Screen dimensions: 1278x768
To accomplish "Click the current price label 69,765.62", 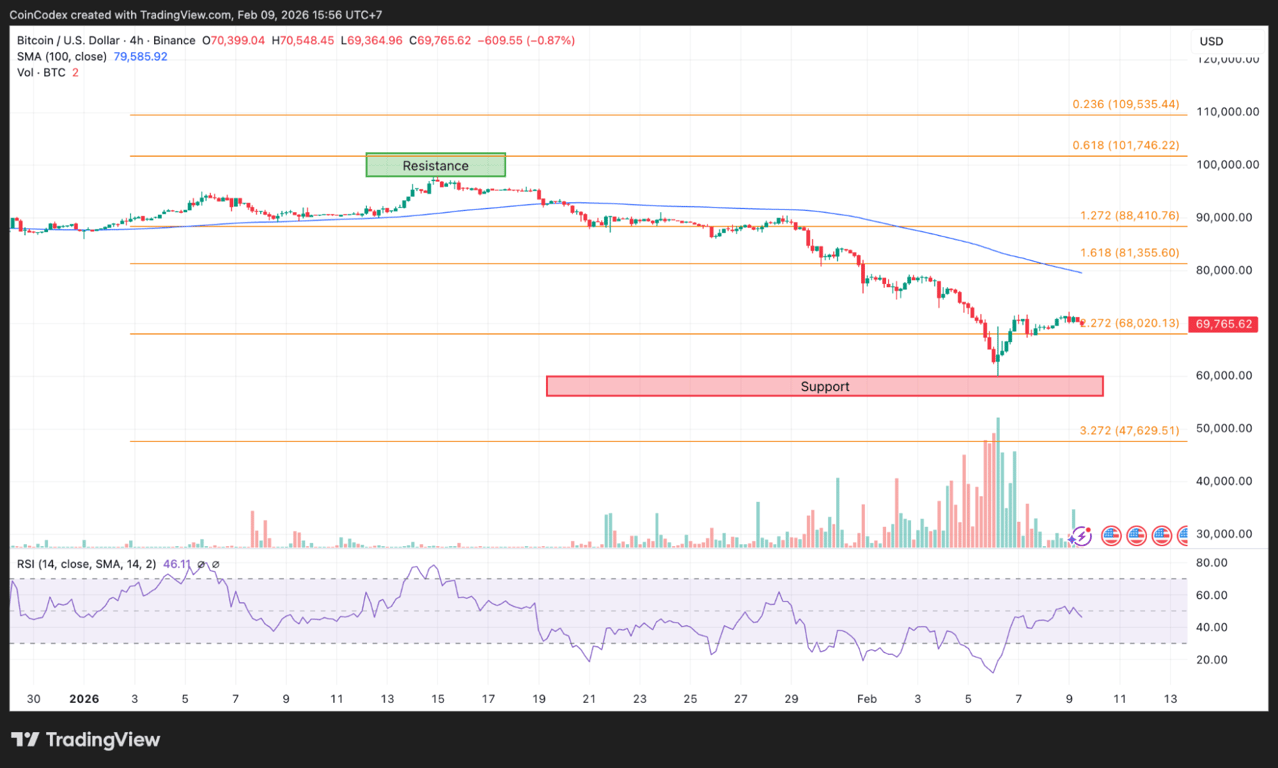I will tap(1222, 324).
